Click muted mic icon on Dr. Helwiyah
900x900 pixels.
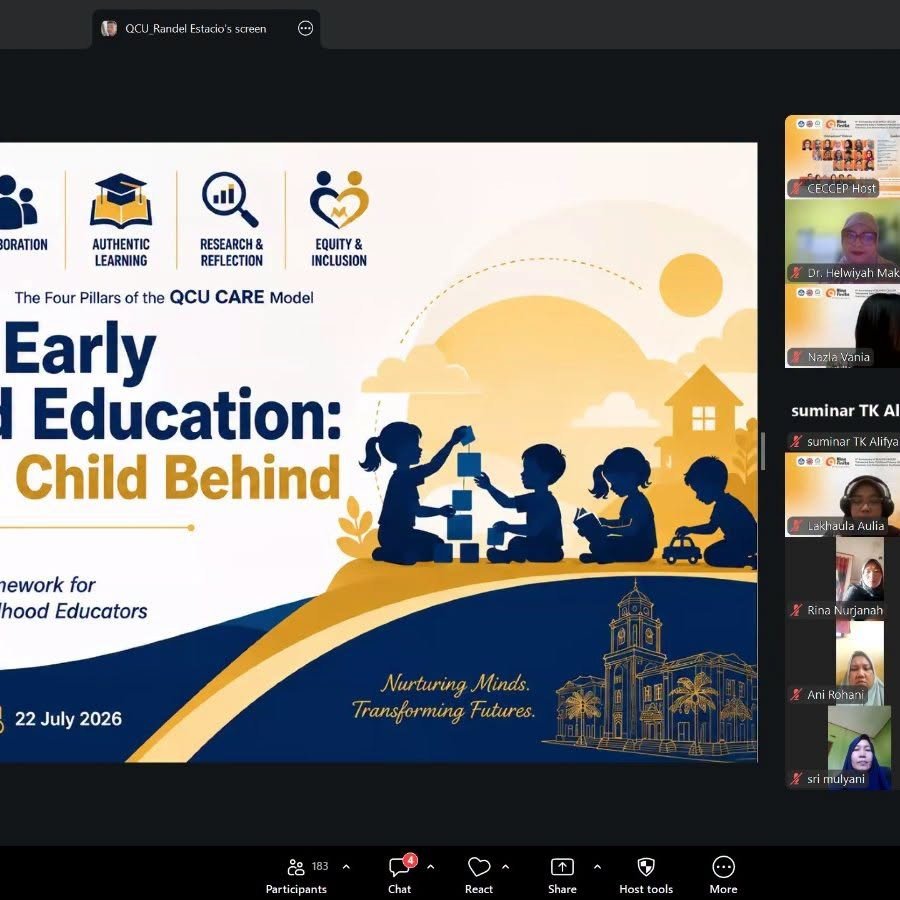click(x=796, y=273)
